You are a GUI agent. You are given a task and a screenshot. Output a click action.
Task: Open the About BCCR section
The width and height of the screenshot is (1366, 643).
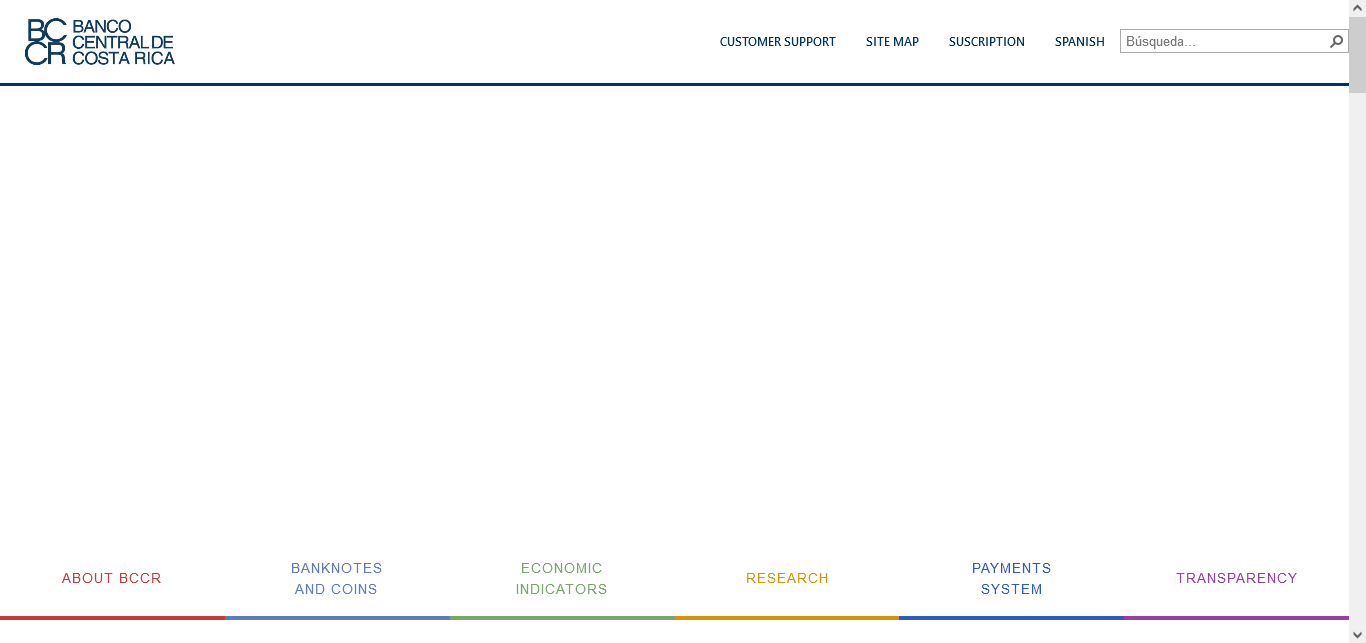112,578
